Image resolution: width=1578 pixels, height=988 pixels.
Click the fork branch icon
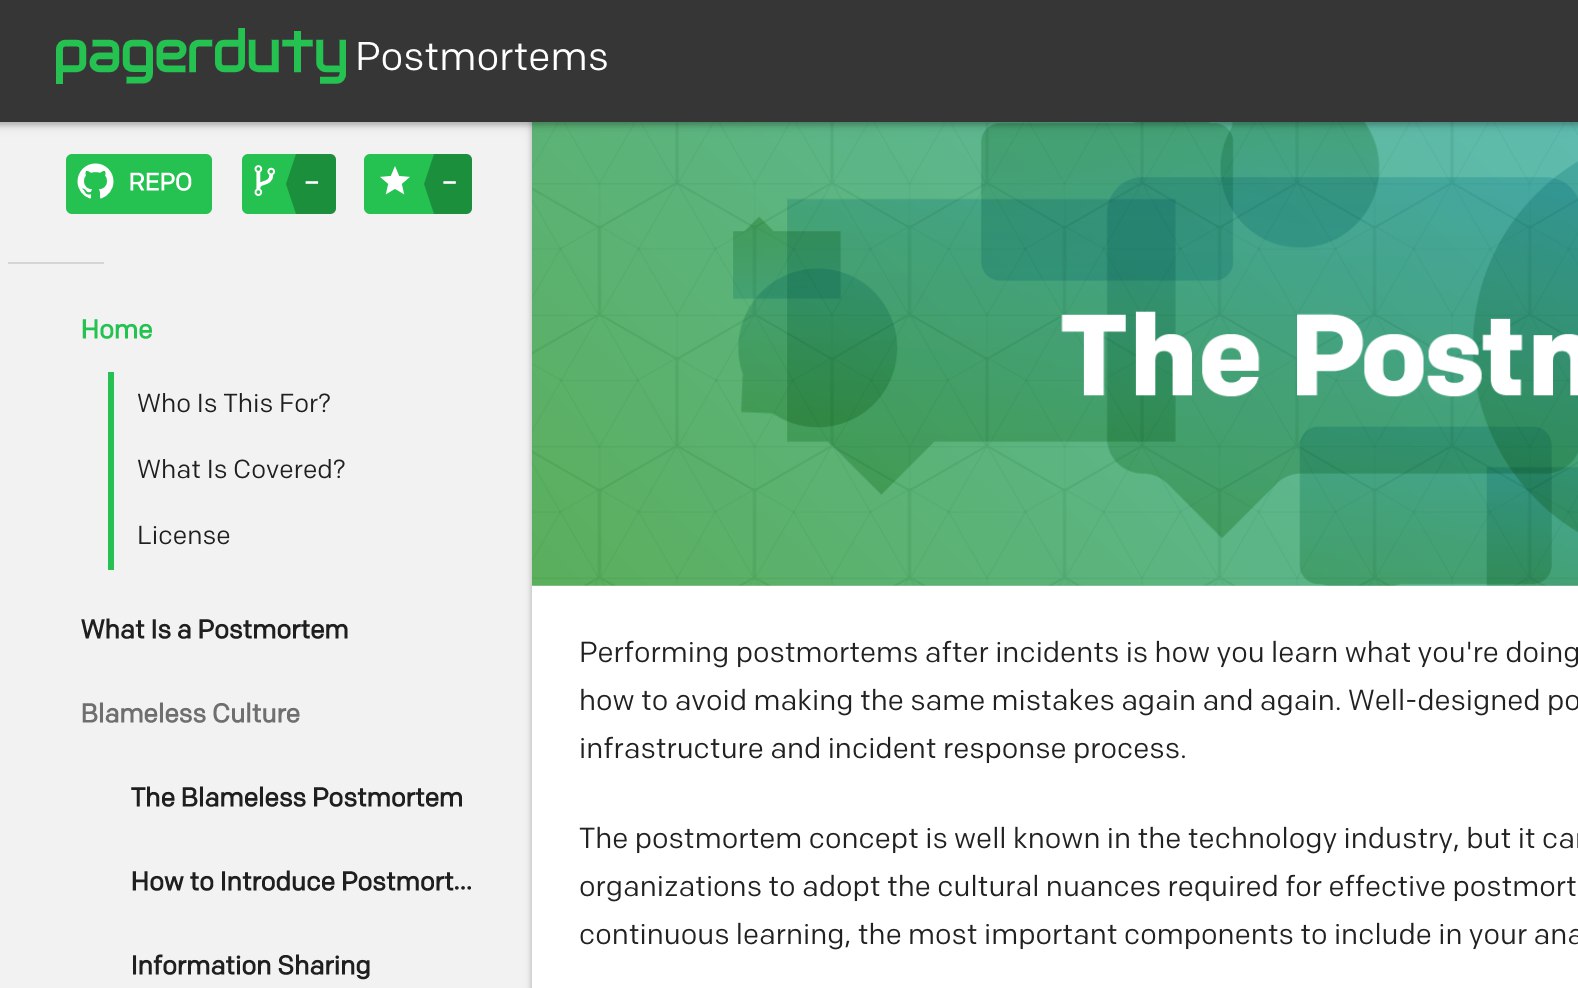point(264,182)
